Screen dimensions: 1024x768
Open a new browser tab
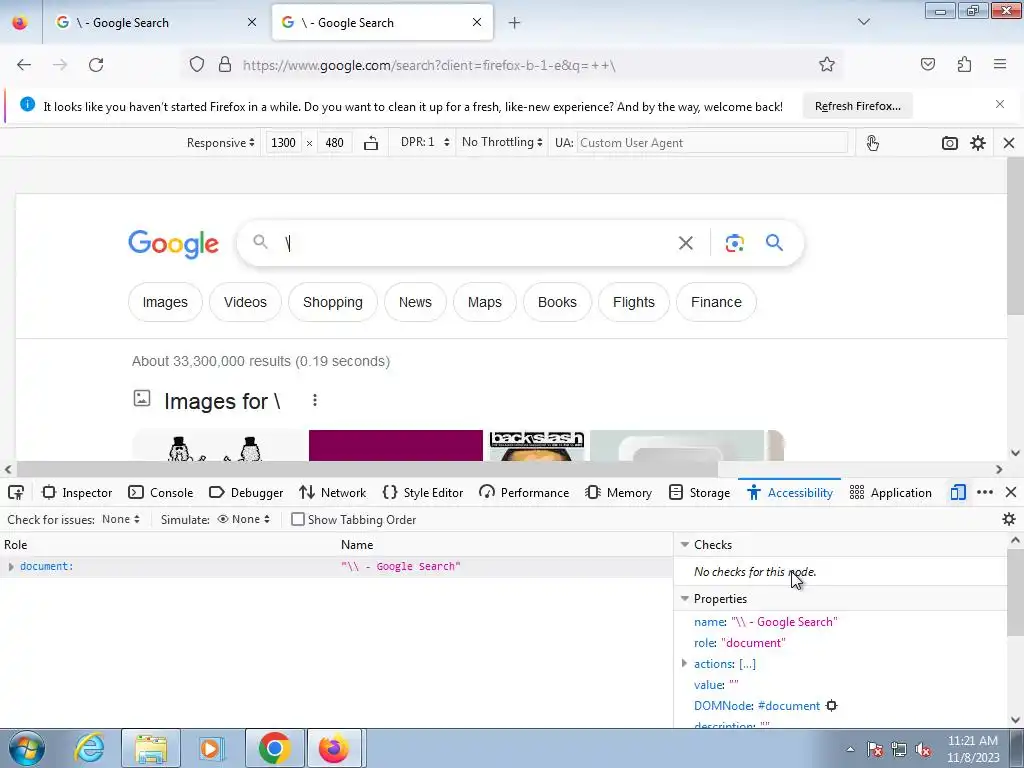coord(515,23)
